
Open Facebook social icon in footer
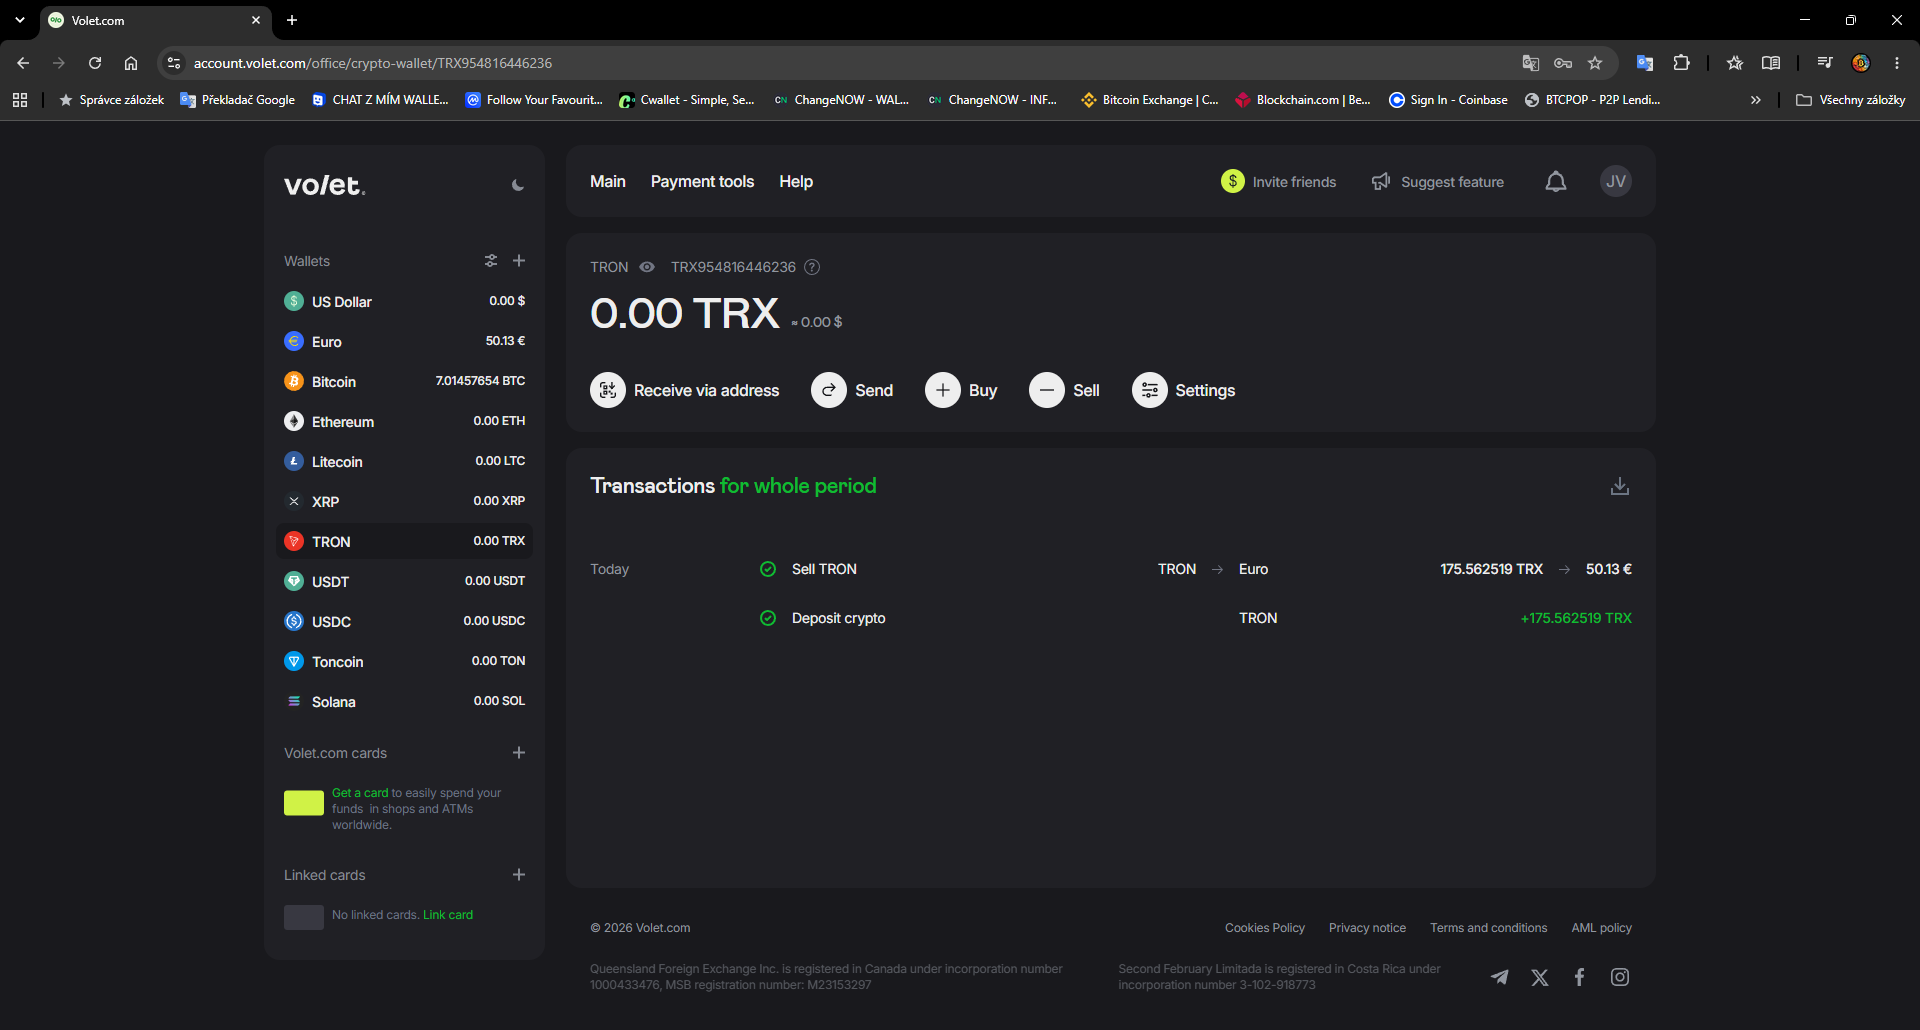click(x=1580, y=977)
